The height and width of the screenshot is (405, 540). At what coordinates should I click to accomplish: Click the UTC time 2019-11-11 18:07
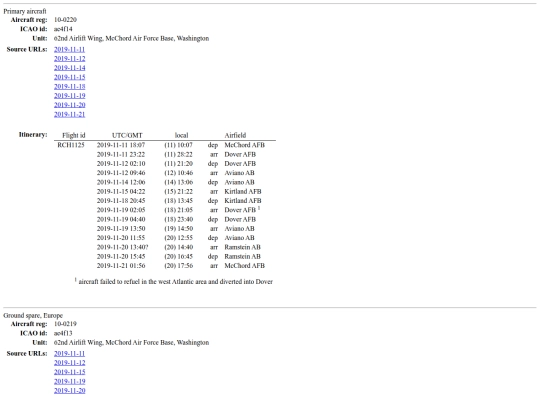(121, 145)
